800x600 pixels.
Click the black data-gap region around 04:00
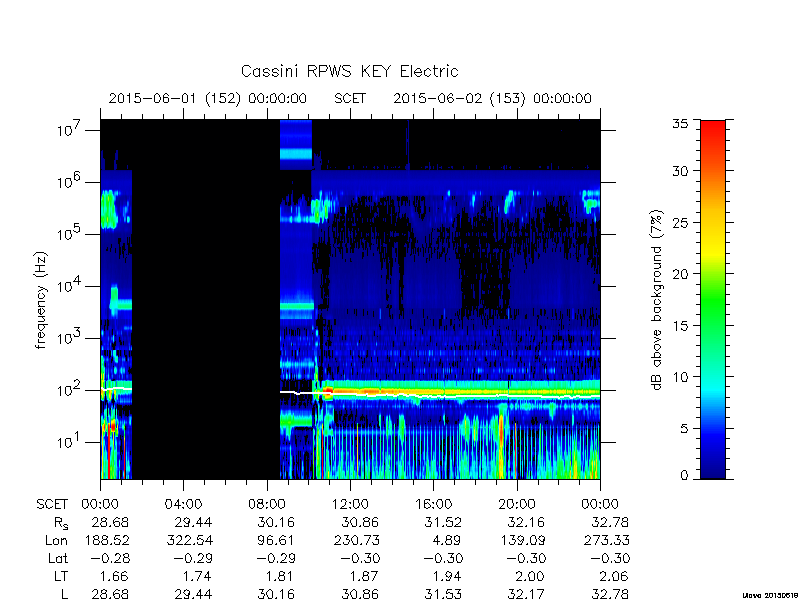(206, 299)
